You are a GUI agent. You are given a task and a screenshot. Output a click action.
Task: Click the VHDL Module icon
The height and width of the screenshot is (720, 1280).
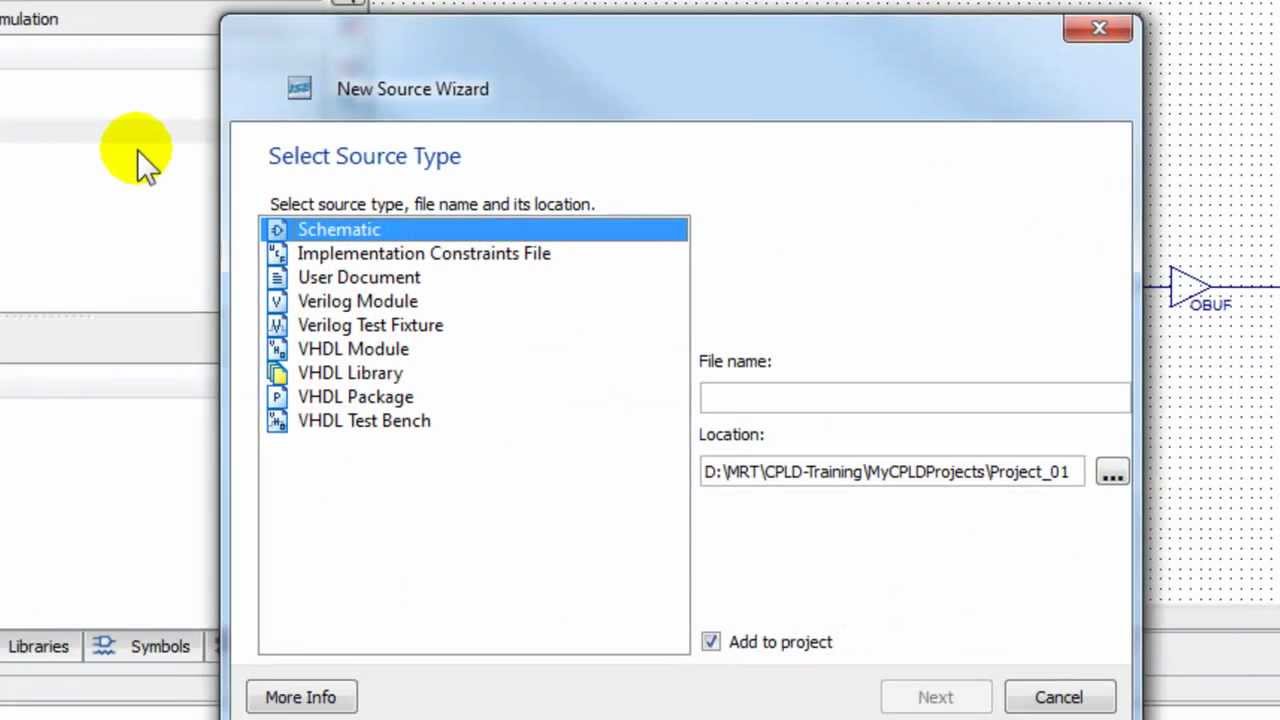point(278,349)
